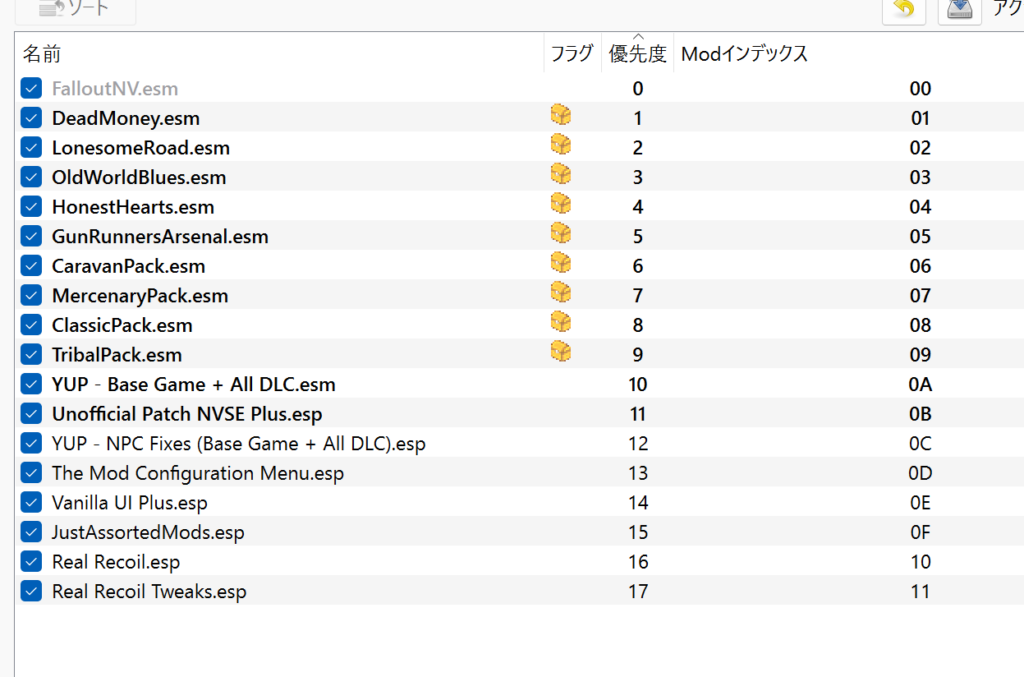Click the flag icon on LonesomeRoad.esm row

coord(561,146)
